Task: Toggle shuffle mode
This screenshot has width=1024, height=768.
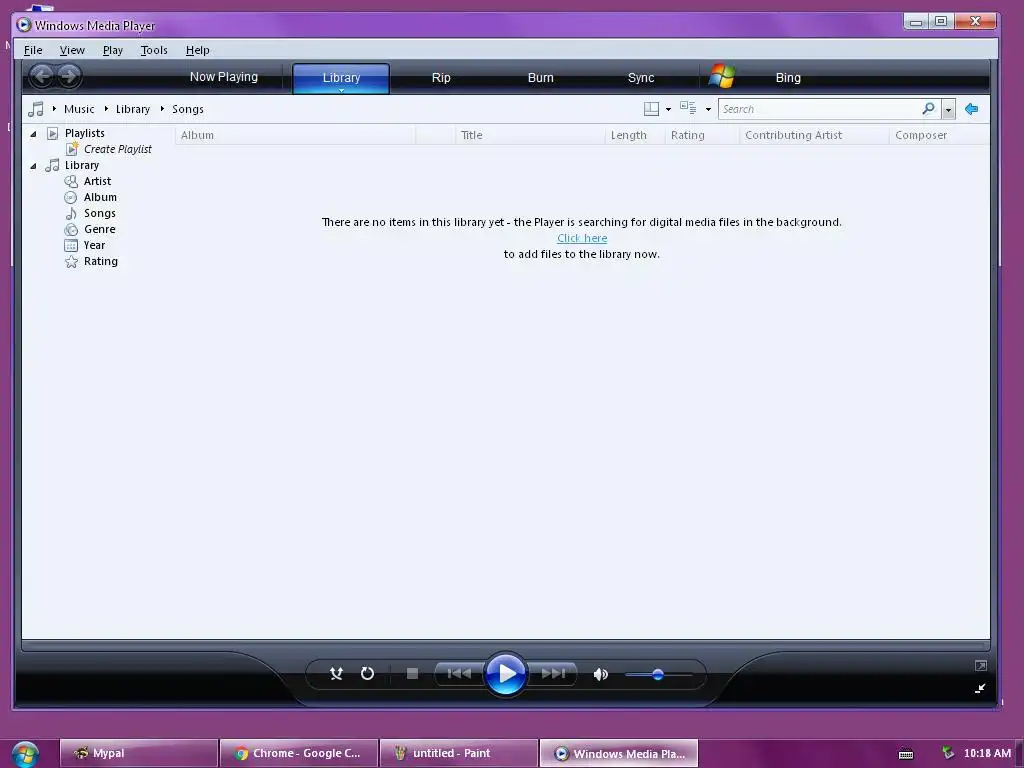Action: pos(336,673)
